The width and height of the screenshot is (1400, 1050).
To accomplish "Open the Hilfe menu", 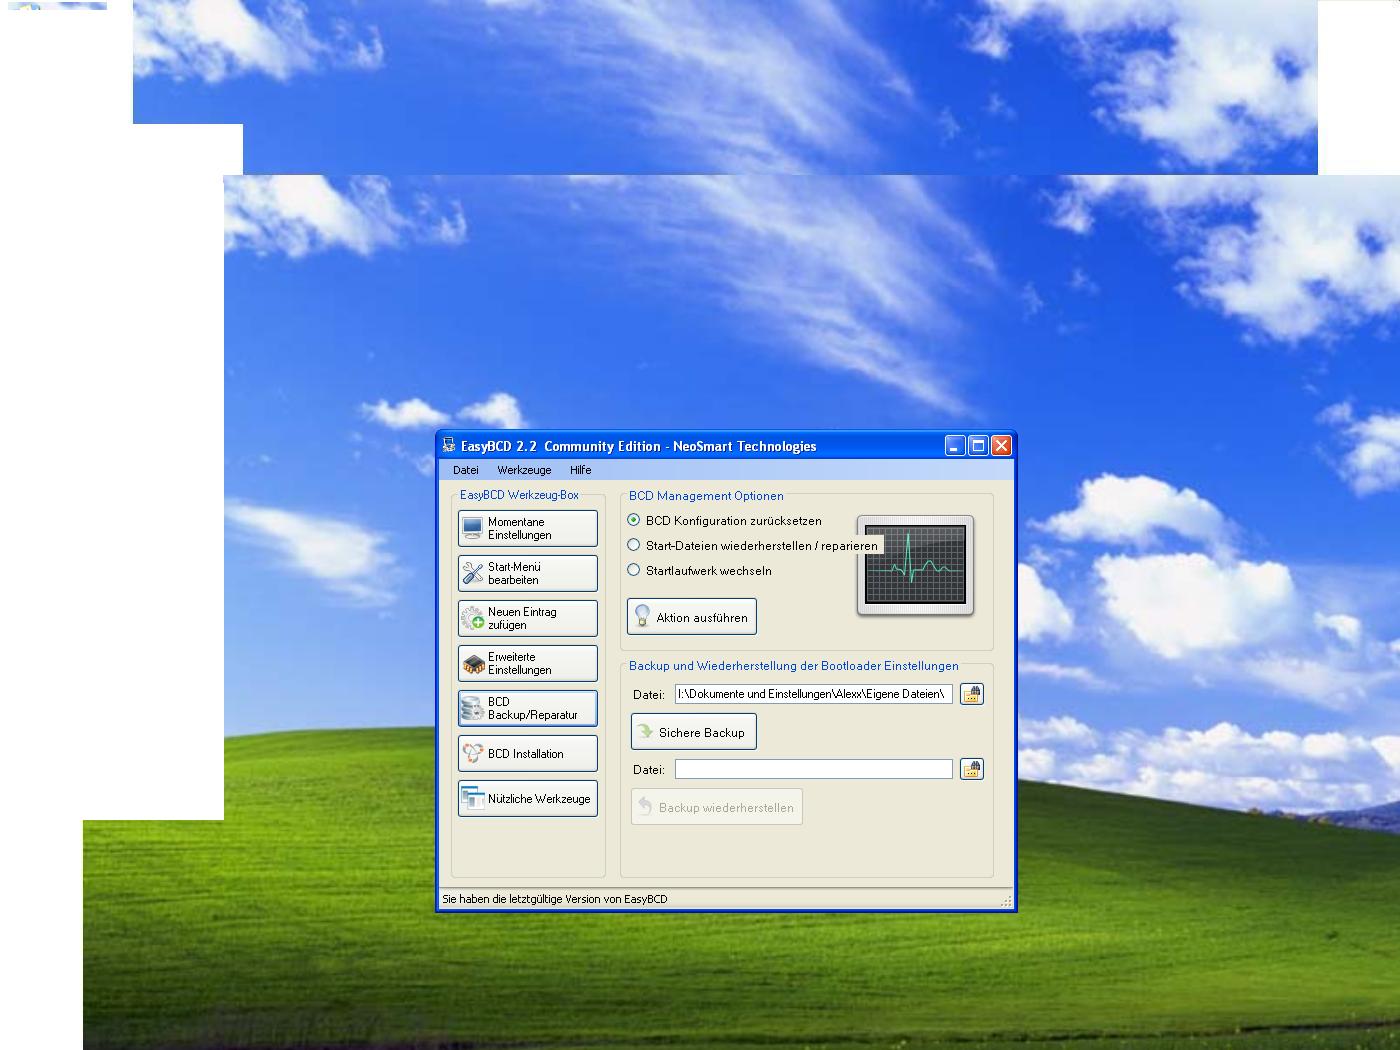I will [581, 470].
